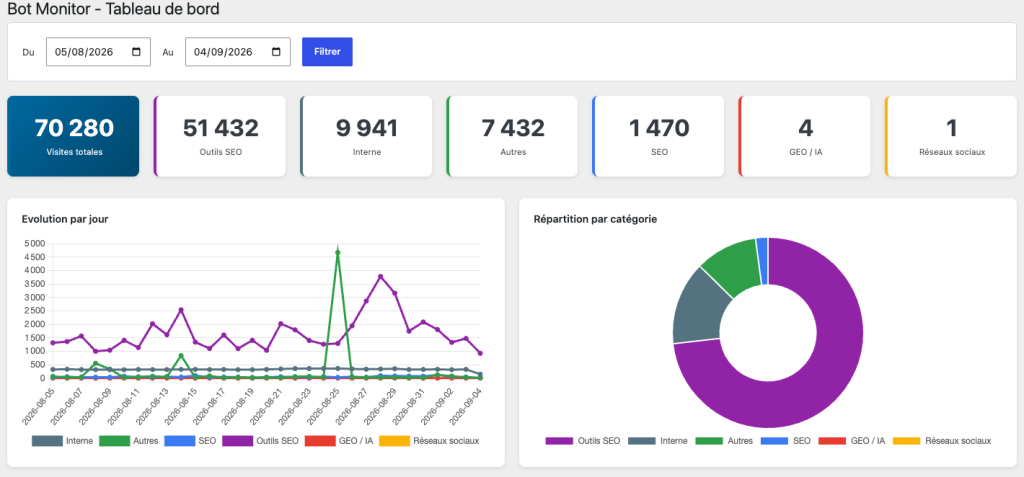Select the Visites totales 70 280 card
The height and width of the screenshot is (477, 1024).
click(73, 137)
